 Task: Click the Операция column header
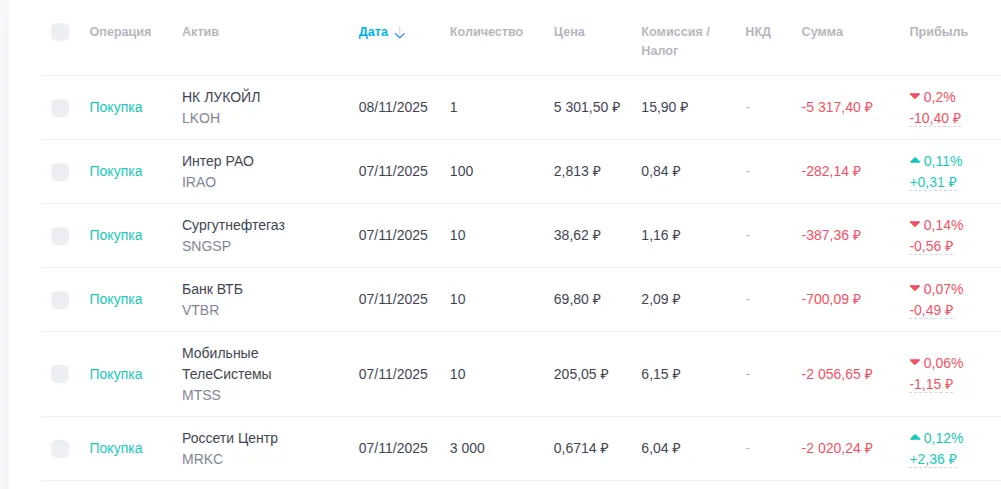120,32
